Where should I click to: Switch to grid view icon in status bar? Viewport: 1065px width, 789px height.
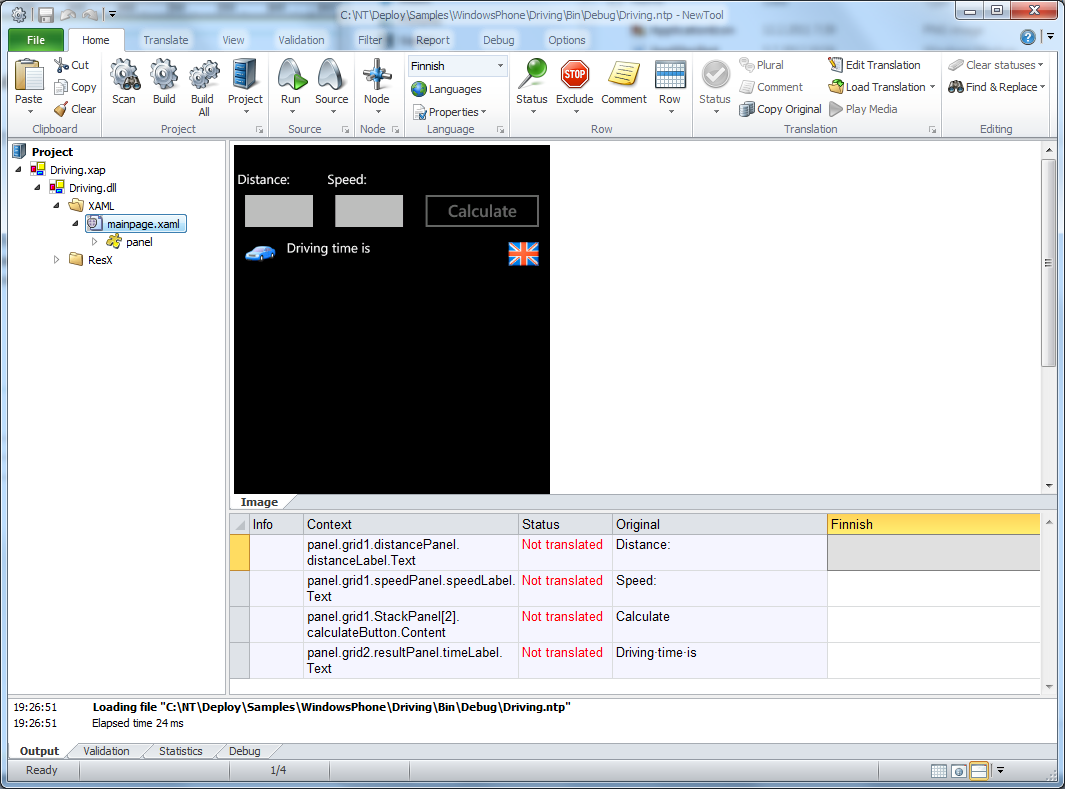pos(939,771)
